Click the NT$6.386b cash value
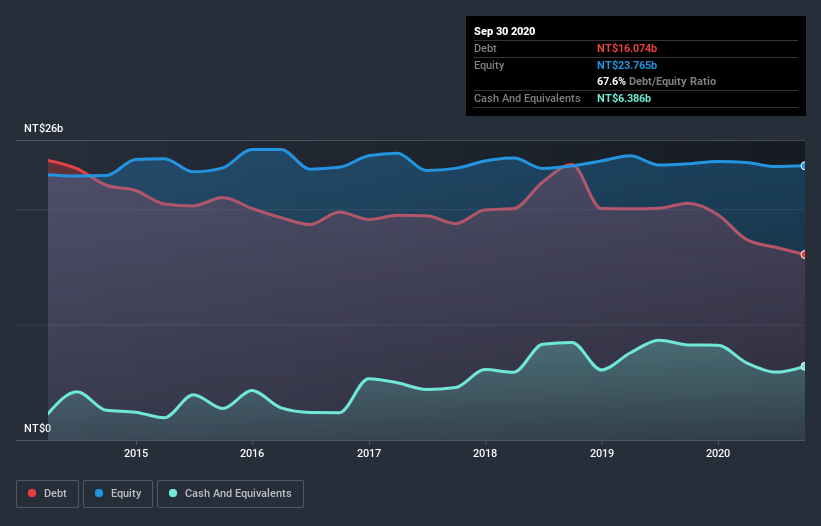This screenshot has width=821, height=526. [624, 98]
